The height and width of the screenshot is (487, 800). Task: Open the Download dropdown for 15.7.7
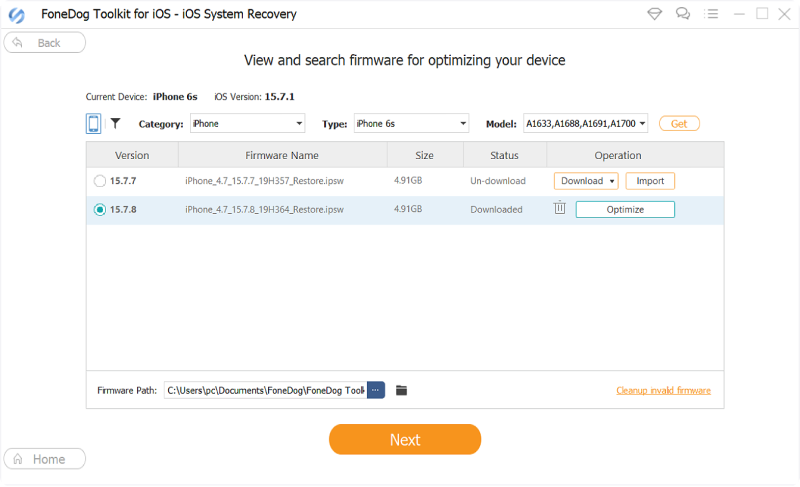click(586, 181)
